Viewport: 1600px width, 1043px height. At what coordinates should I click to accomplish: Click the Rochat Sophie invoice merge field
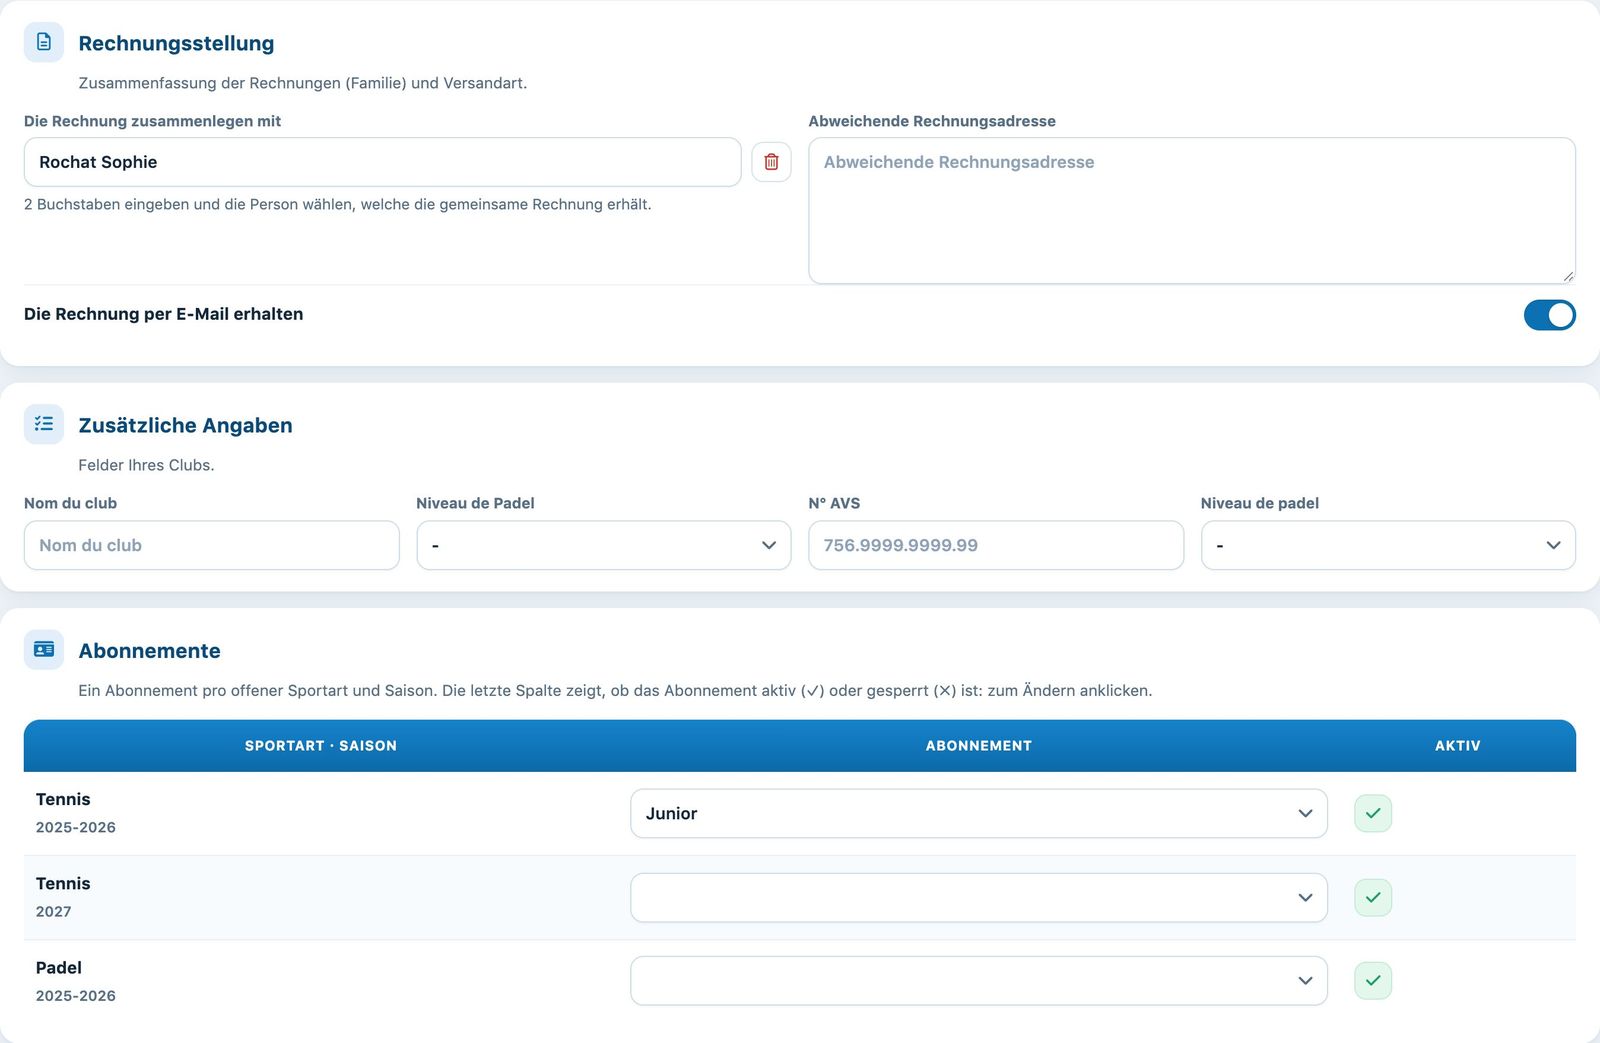(382, 162)
